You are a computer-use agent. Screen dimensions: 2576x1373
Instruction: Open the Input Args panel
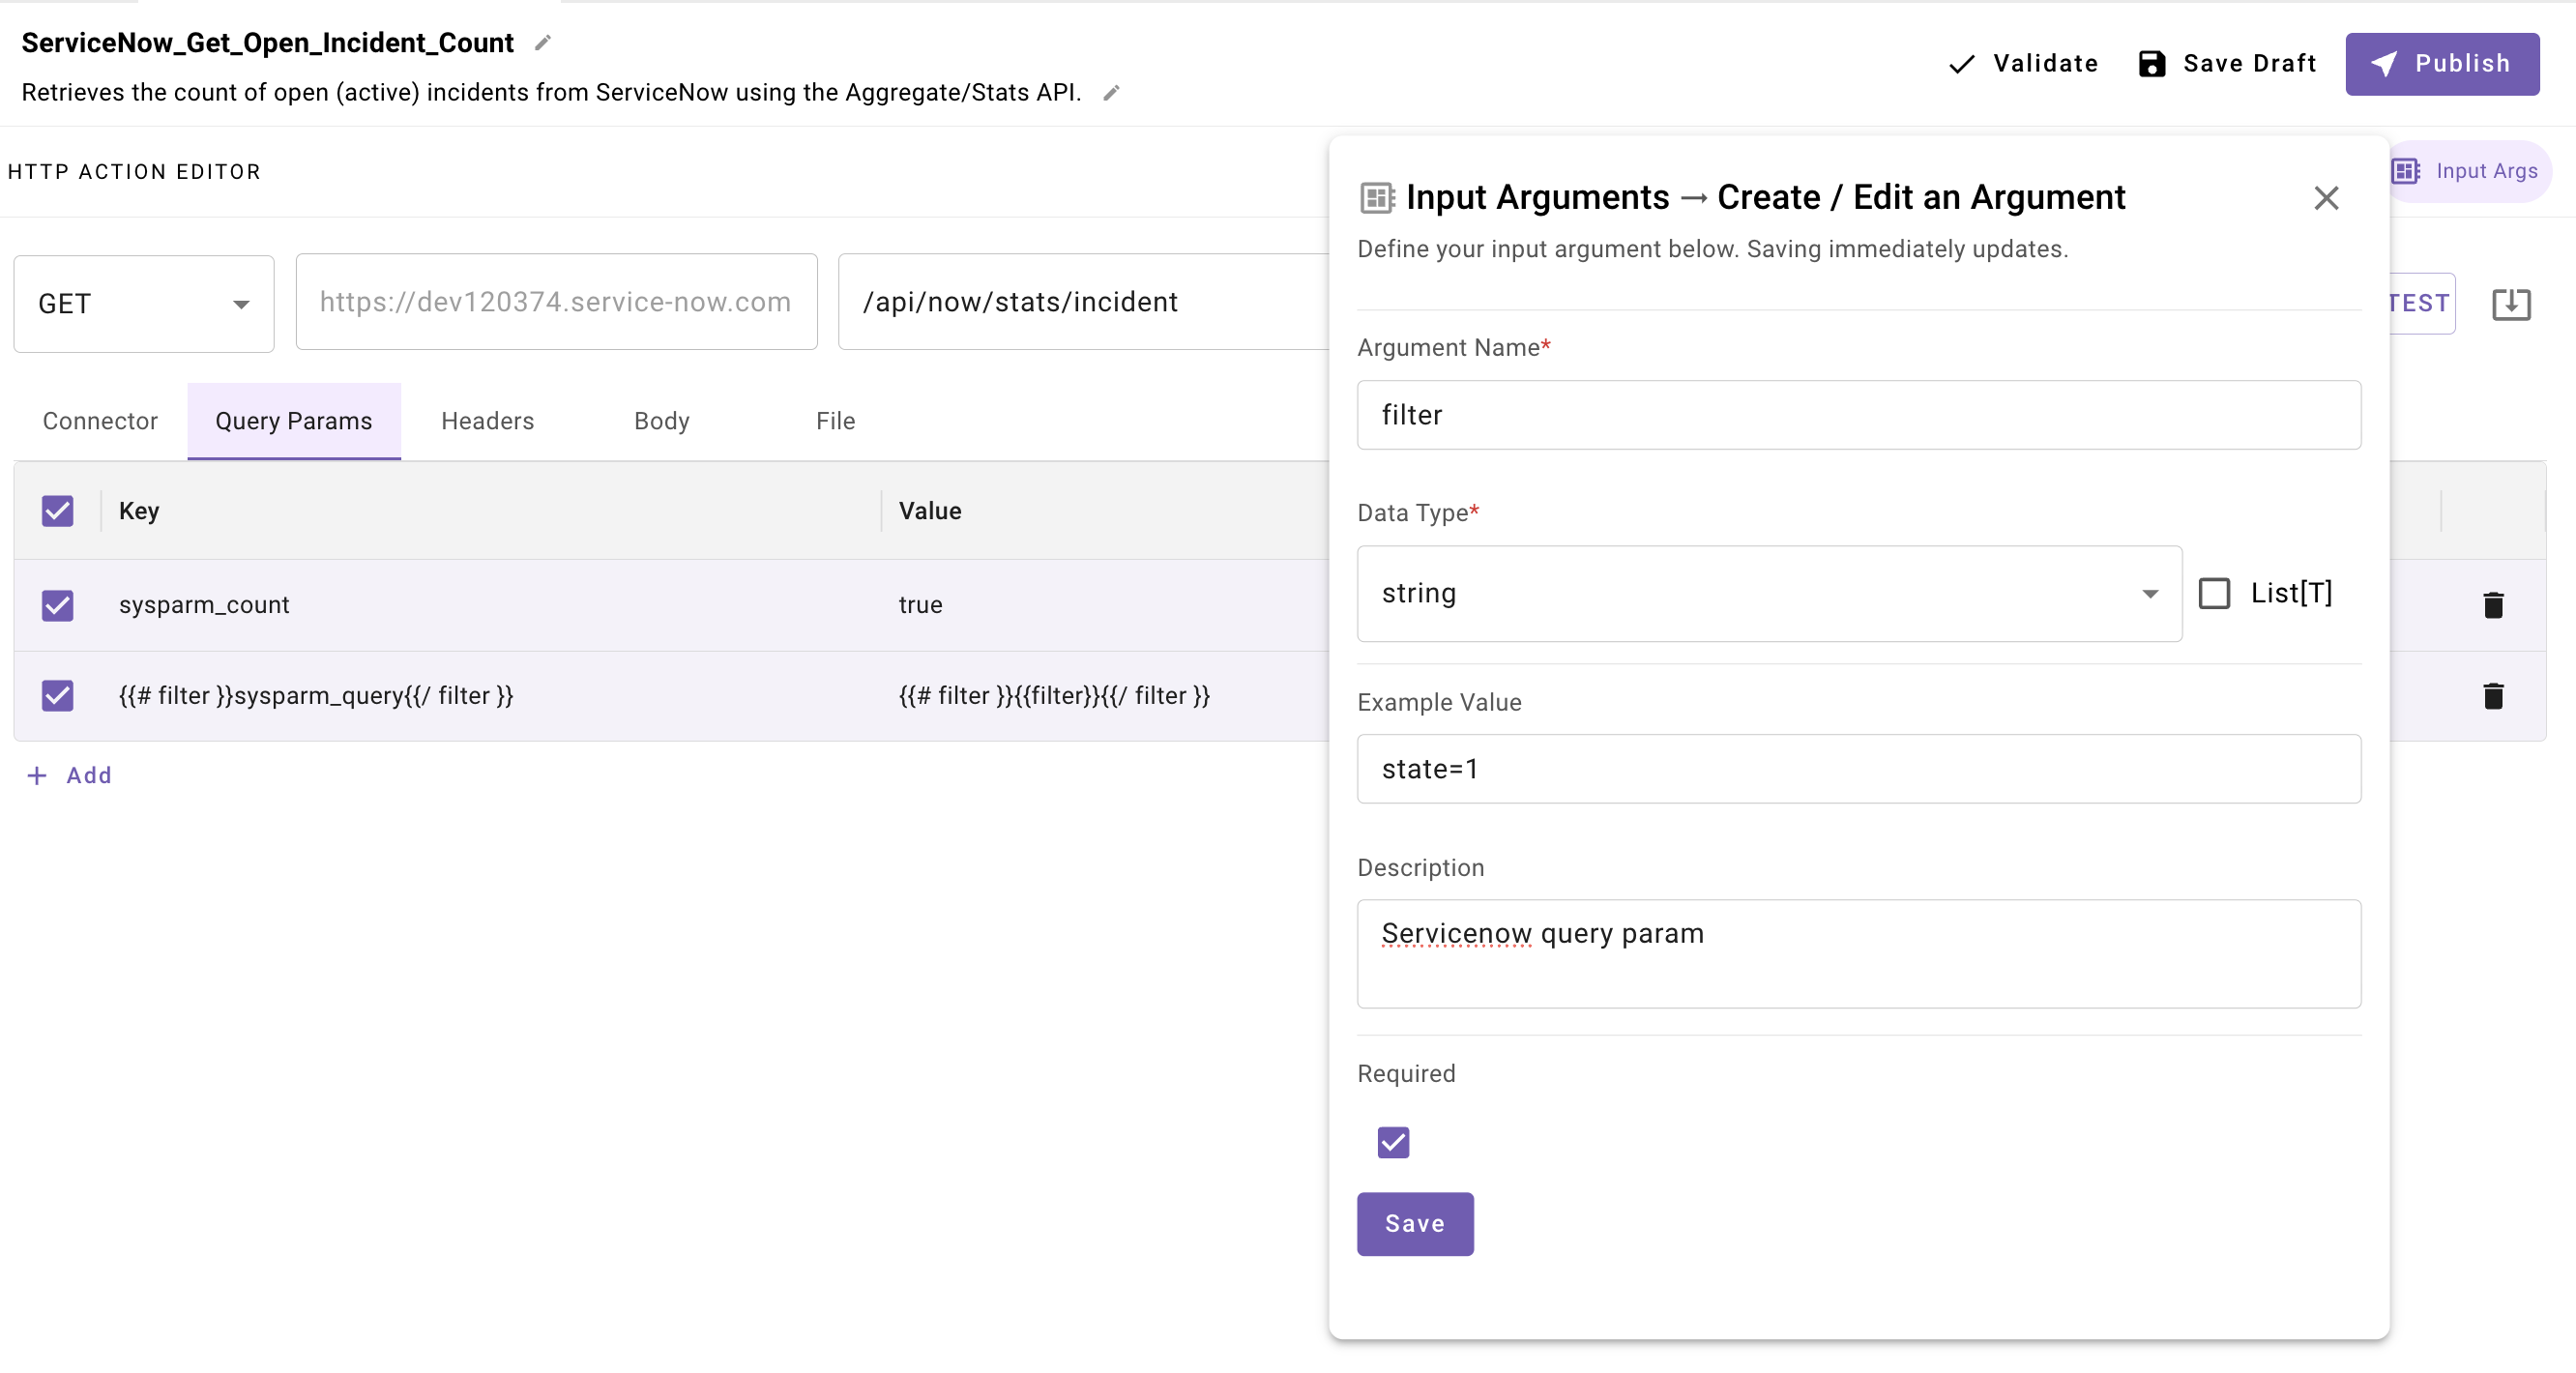(2467, 171)
